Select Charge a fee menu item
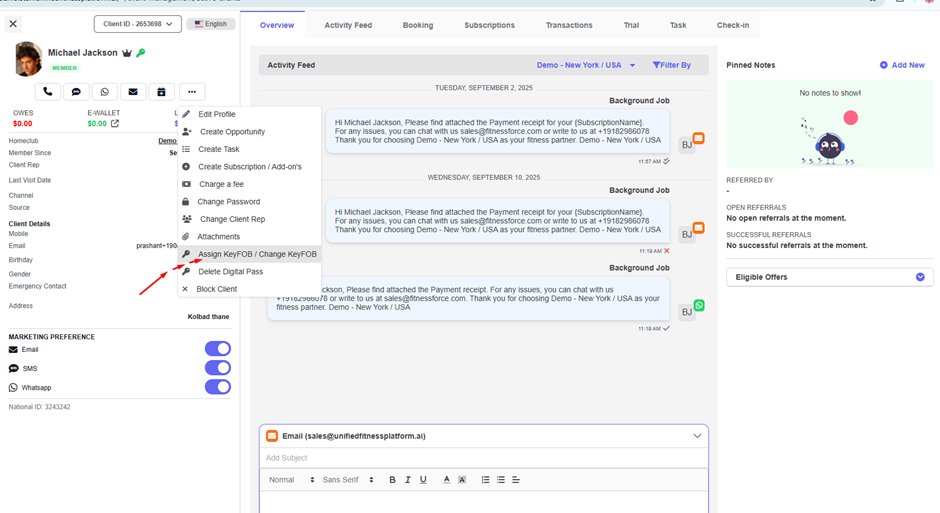940x513 pixels. pos(249,184)
